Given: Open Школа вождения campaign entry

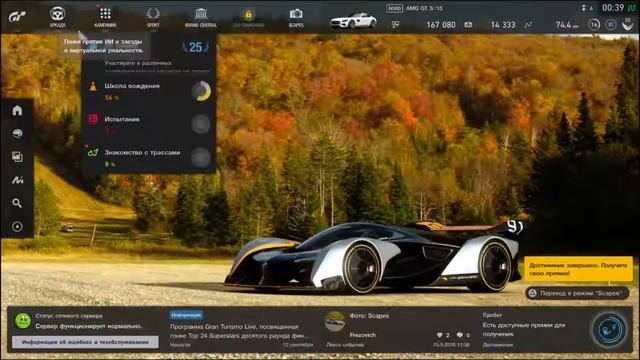Looking at the screenshot, I should pos(149,91).
